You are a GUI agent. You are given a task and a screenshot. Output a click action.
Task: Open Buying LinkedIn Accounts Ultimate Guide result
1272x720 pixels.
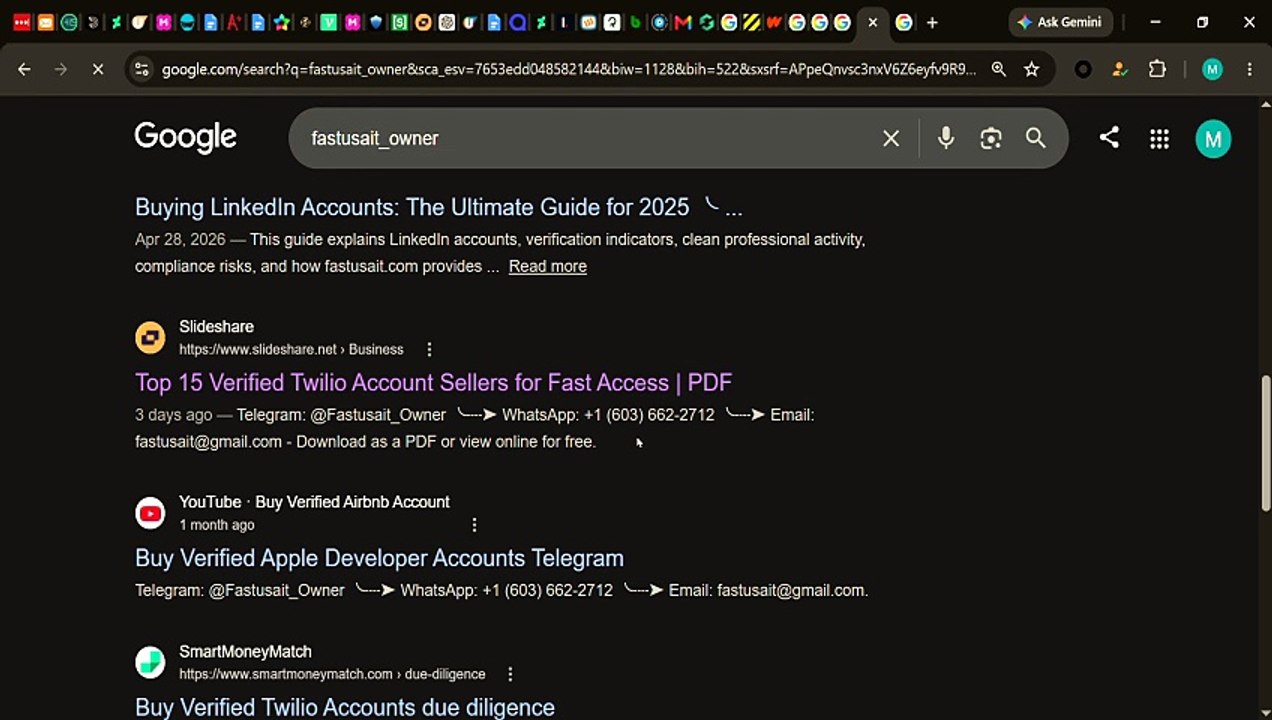(x=438, y=207)
